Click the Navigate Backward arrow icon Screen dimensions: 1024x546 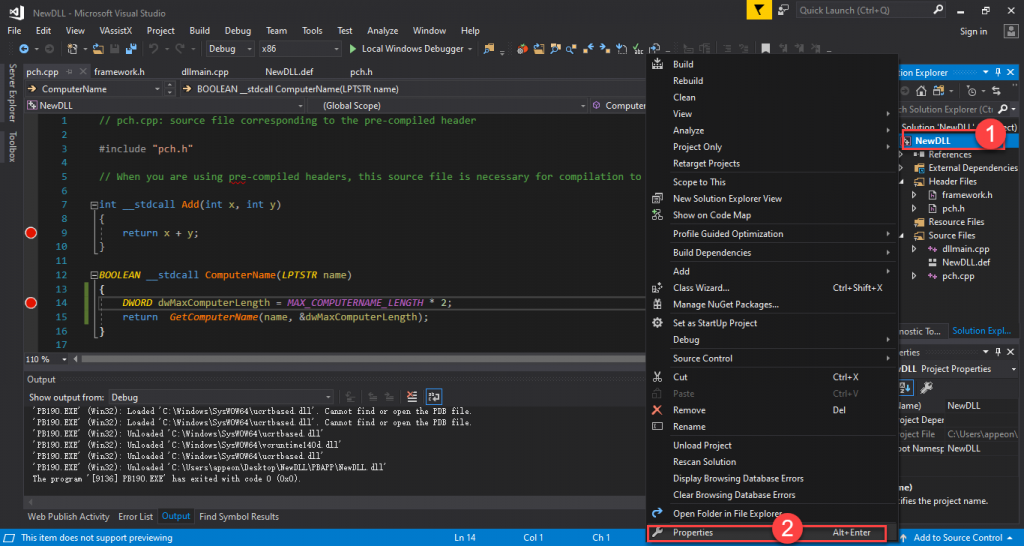pos(23,49)
